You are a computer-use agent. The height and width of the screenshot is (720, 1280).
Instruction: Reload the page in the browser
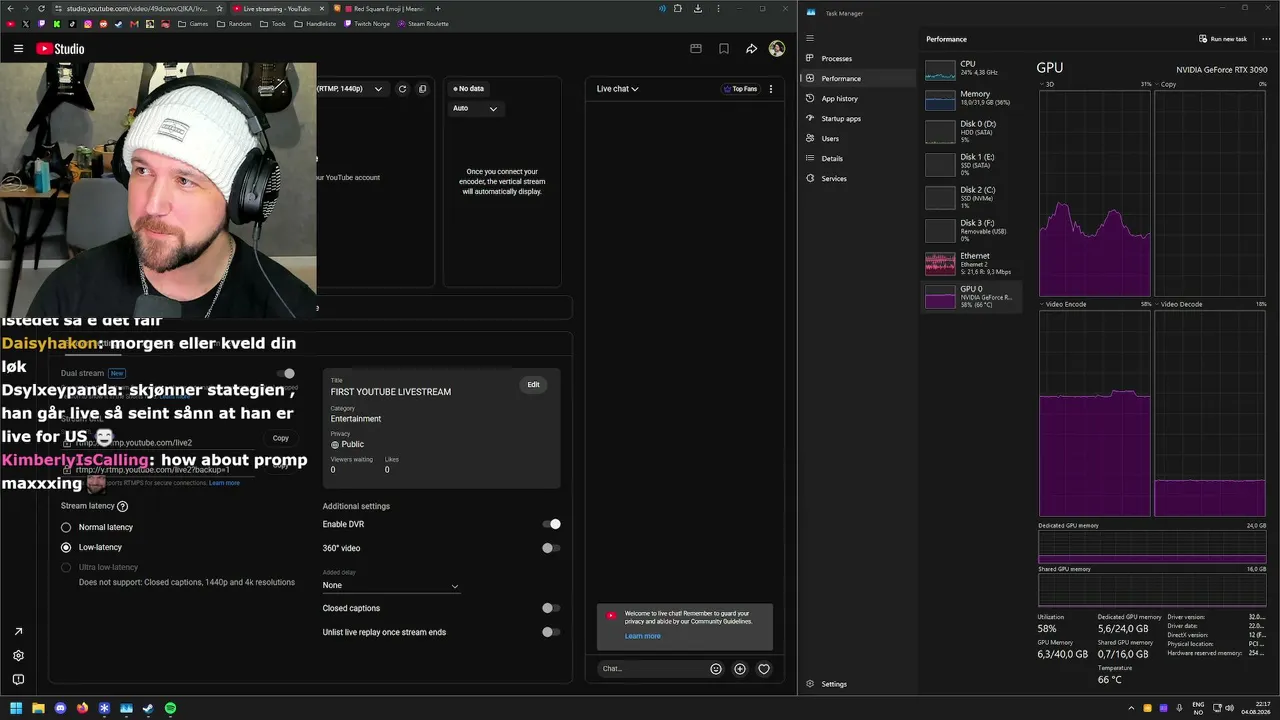[41, 9]
